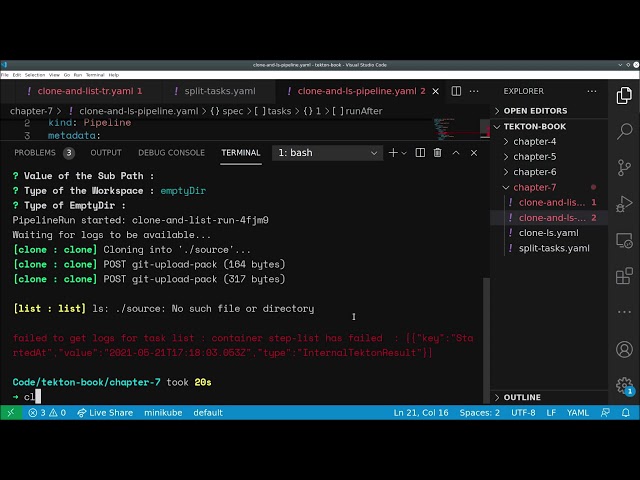
Task: Open the Search view icon
Action: click(624, 131)
